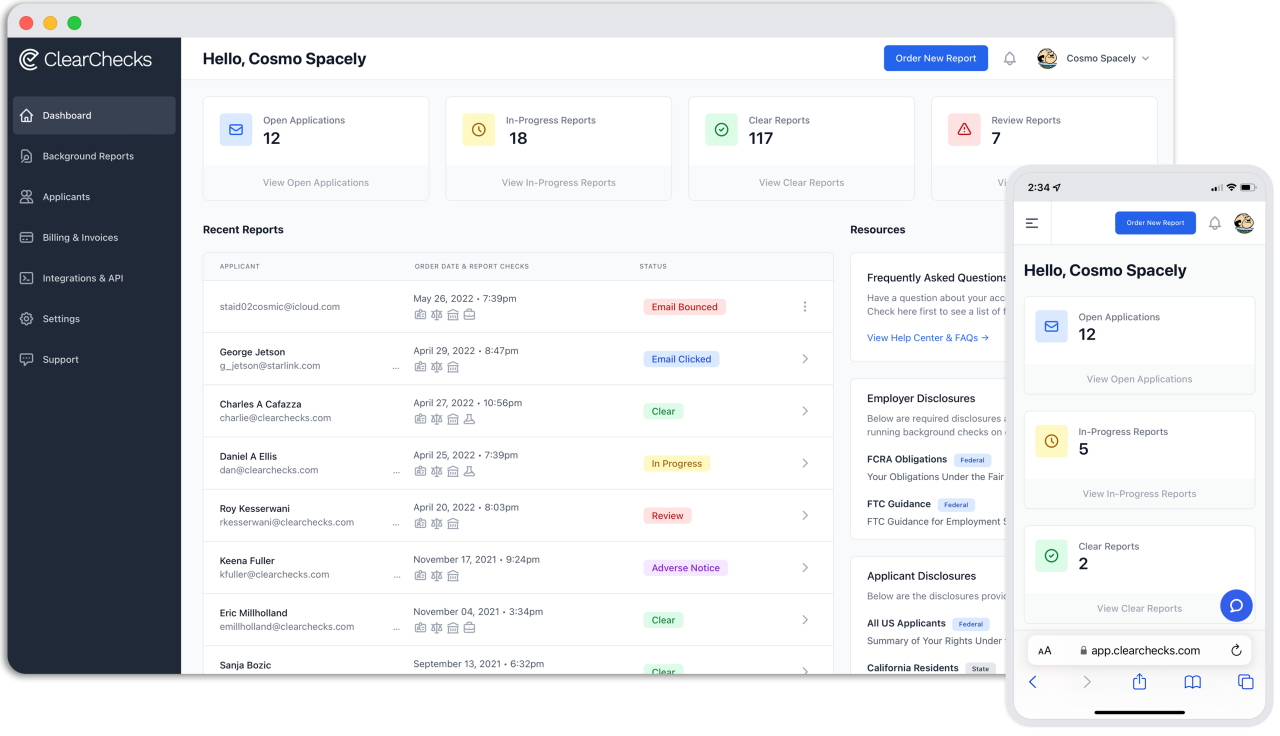The width and height of the screenshot is (1280, 736).
Task: Click the Clear Reports checkmark icon
Action: pyautogui.click(x=721, y=130)
